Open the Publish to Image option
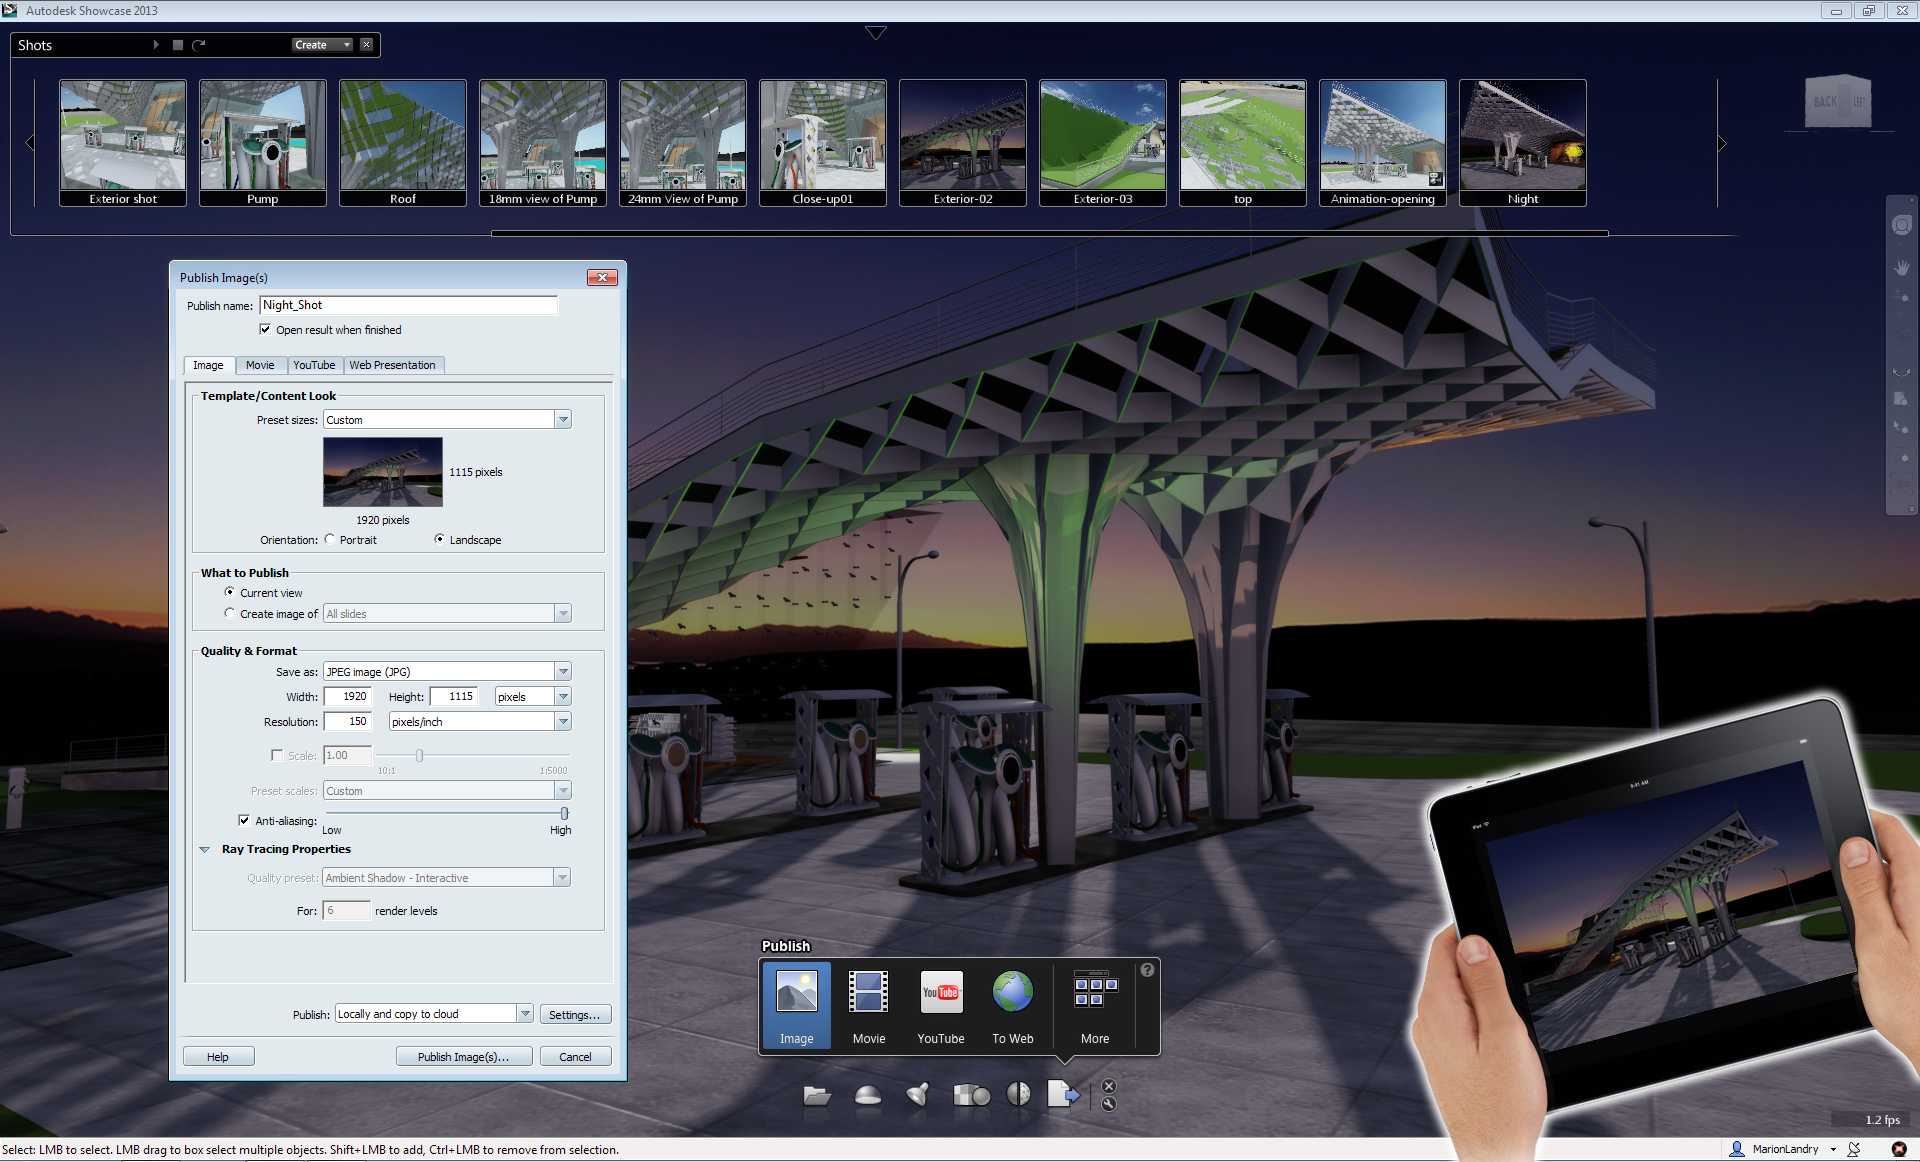 click(x=795, y=1005)
